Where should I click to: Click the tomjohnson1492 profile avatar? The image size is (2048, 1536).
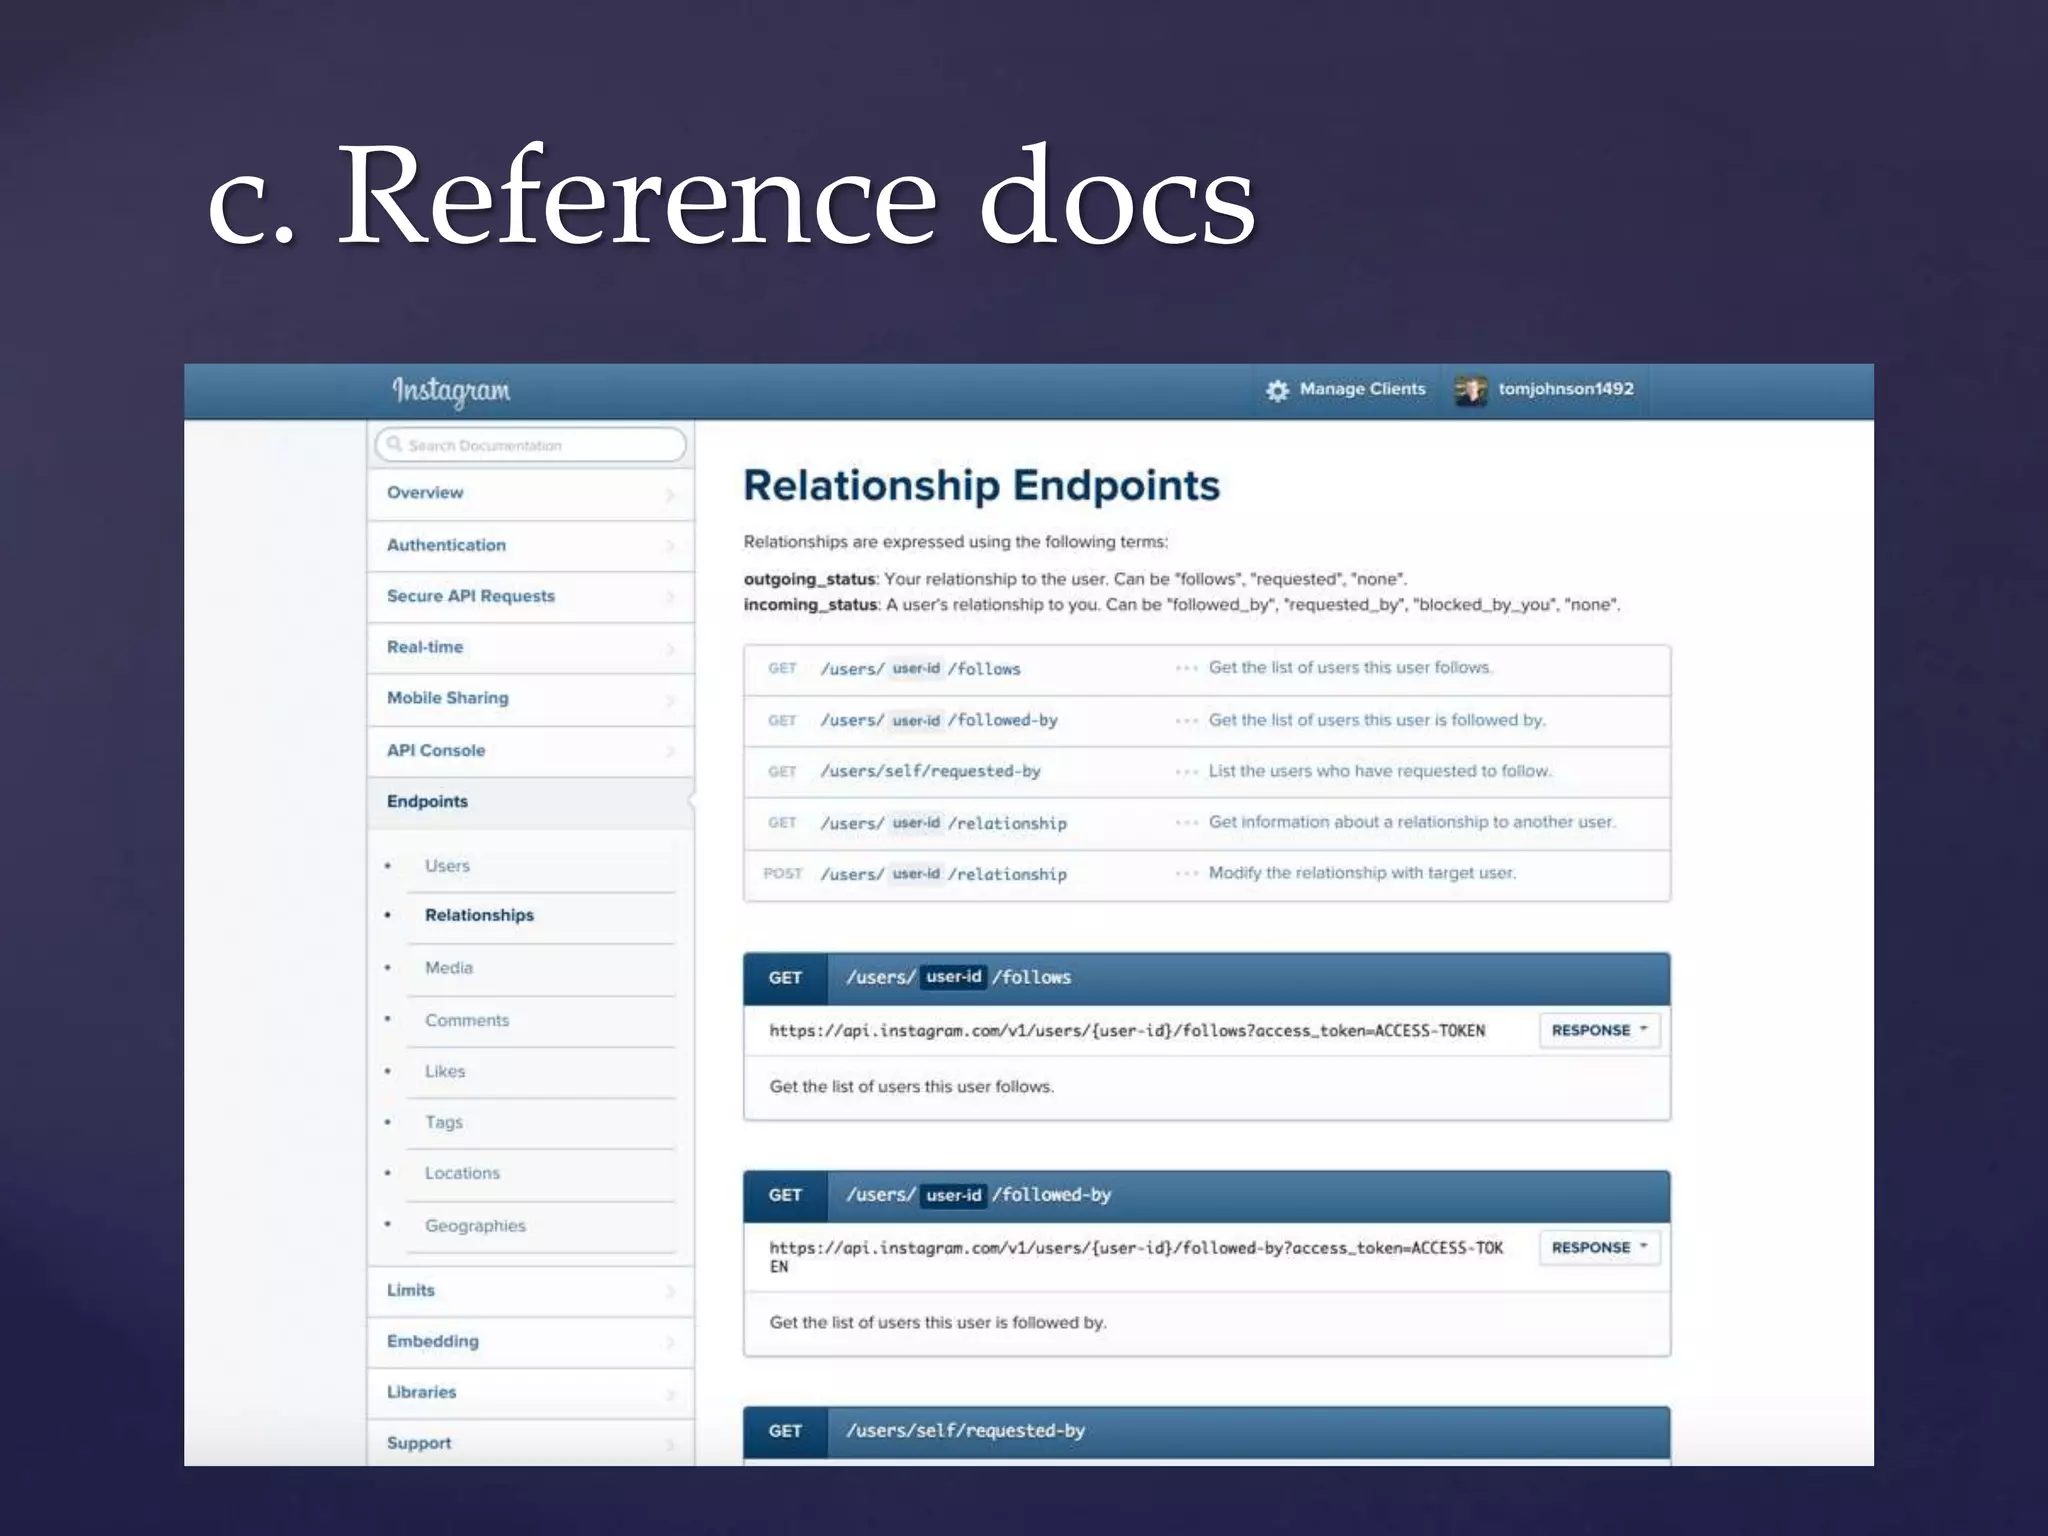tap(1470, 390)
